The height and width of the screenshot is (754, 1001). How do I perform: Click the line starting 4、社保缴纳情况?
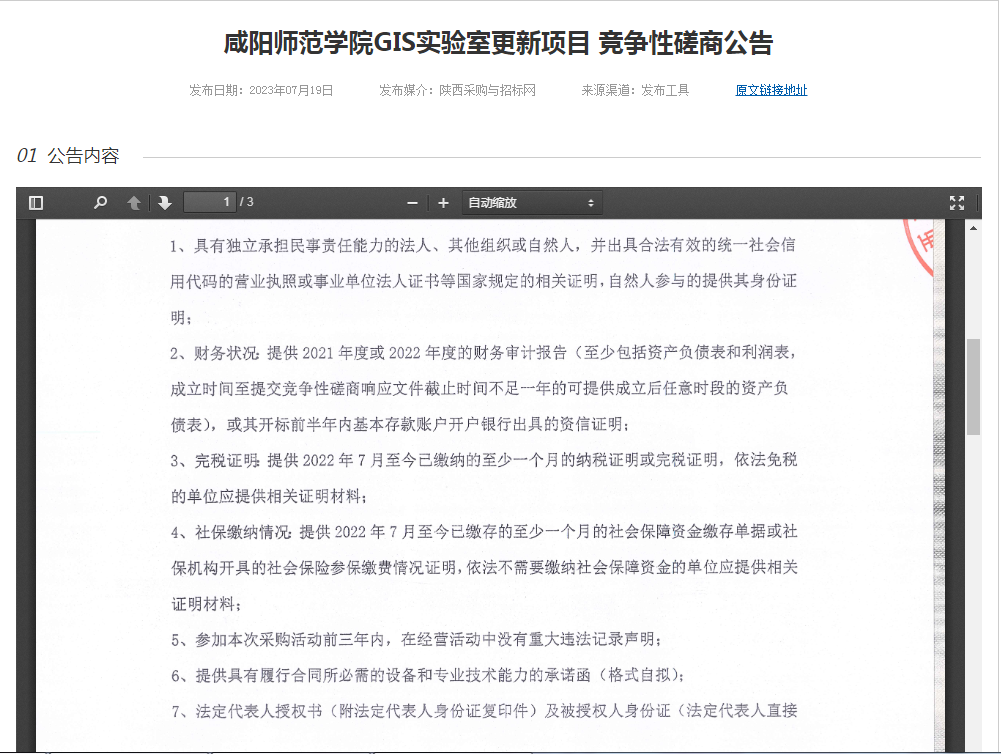click(x=484, y=531)
